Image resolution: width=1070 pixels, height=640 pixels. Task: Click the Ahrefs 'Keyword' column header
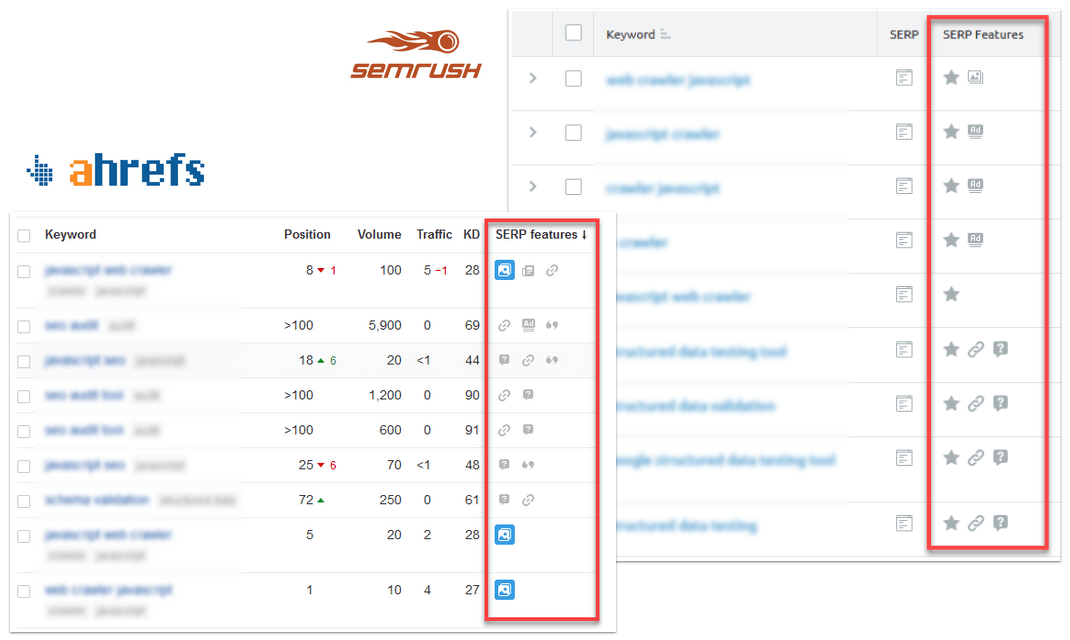tap(70, 234)
